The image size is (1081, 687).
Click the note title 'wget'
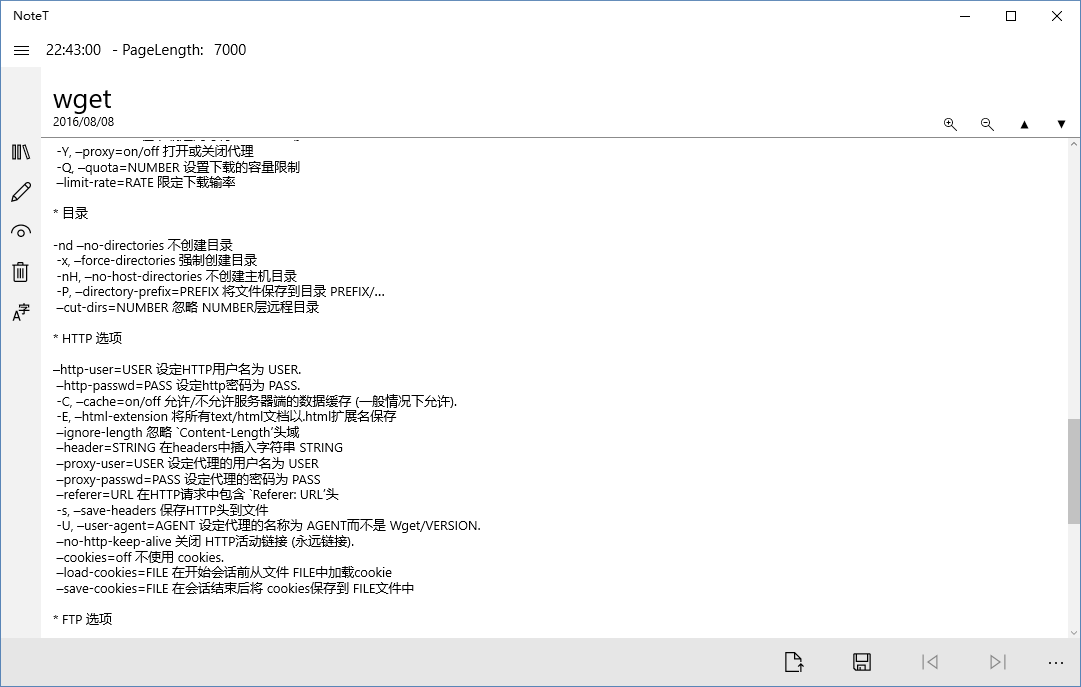tap(82, 100)
